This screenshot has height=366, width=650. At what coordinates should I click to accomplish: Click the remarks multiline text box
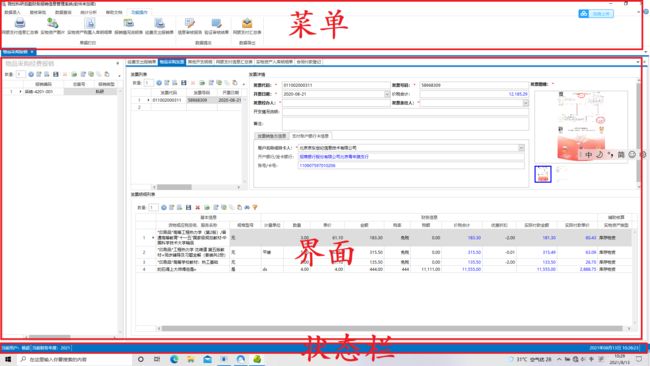point(405,124)
